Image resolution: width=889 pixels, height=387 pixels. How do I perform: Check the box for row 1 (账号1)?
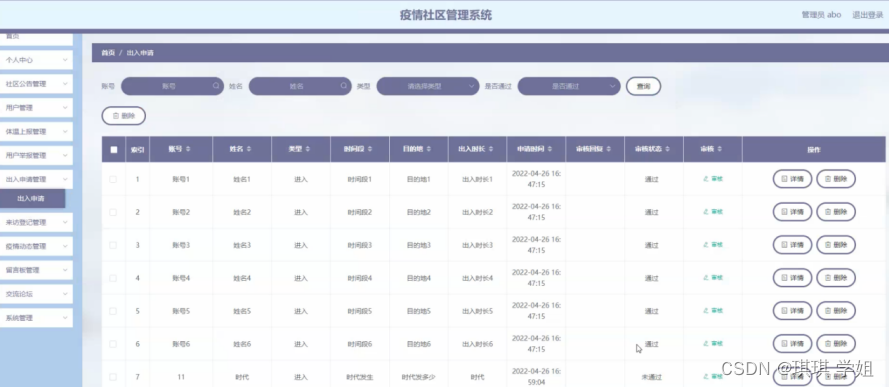pyautogui.click(x=113, y=179)
